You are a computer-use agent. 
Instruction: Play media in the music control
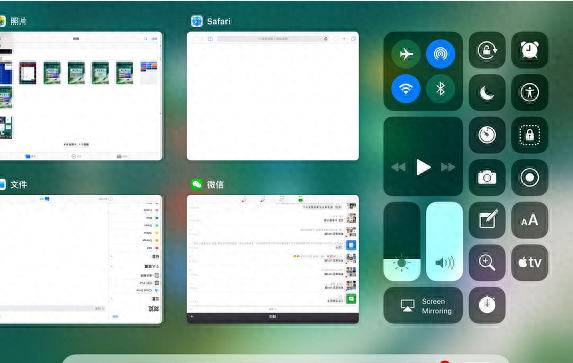[x=423, y=167]
